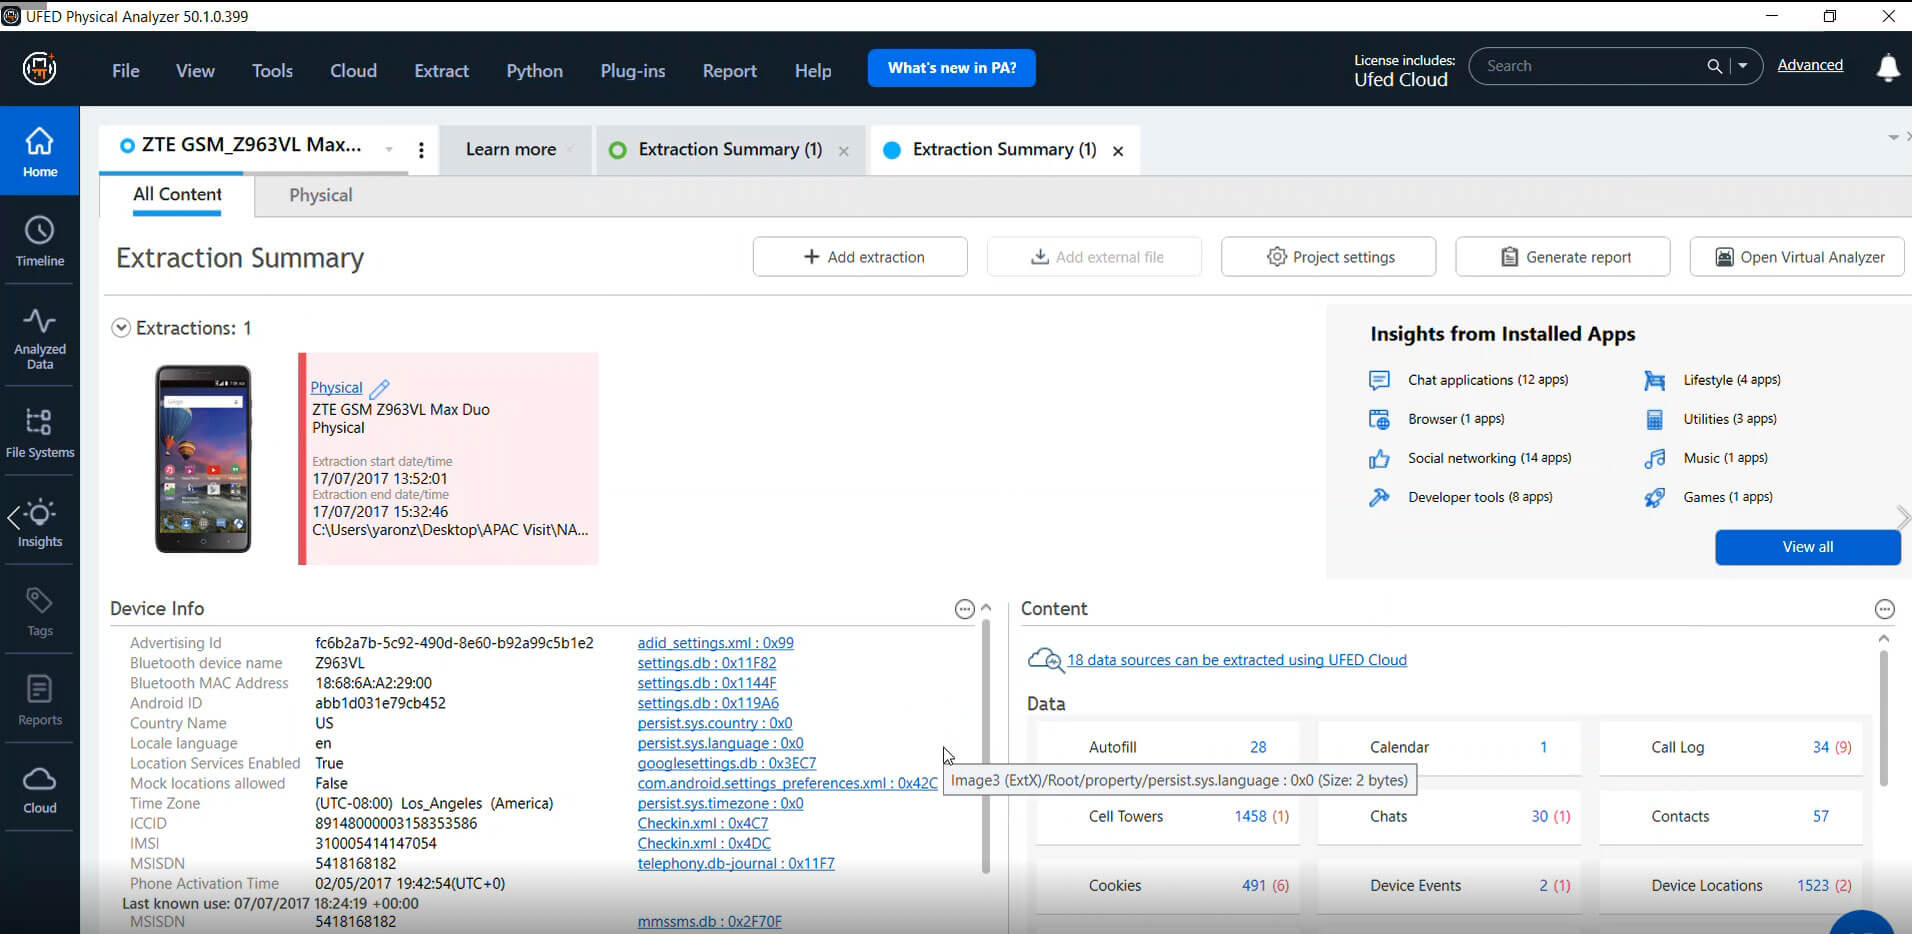Viewport: 1912px width, 934px height.
Task: Open the adid_settings.xml : 0x99 link
Action: click(715, 643)
